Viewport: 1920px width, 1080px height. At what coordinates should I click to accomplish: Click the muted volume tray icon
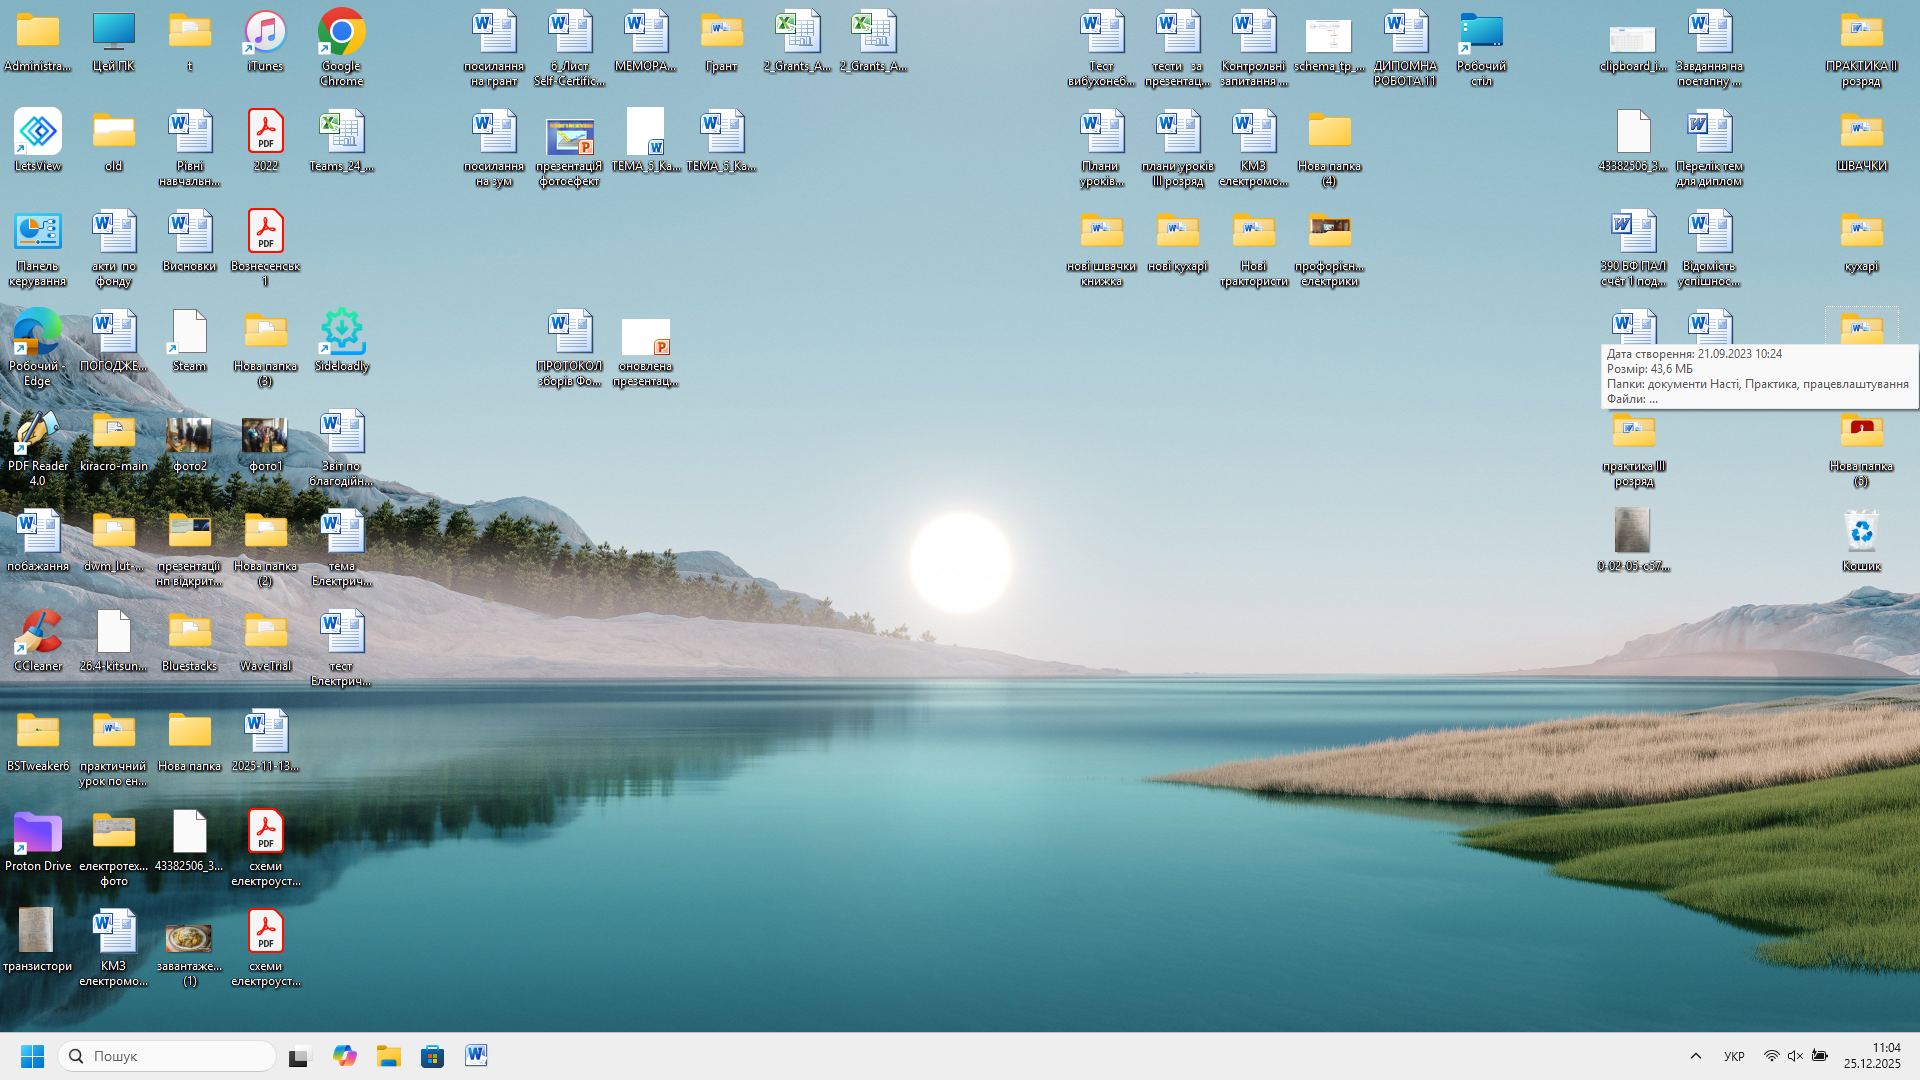click(1795, 1056)
